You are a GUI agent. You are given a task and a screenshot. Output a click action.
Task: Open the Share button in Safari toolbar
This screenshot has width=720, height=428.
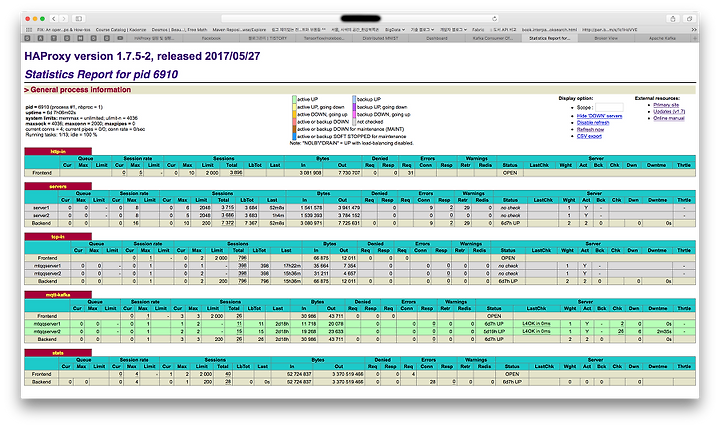pos(673,19)
